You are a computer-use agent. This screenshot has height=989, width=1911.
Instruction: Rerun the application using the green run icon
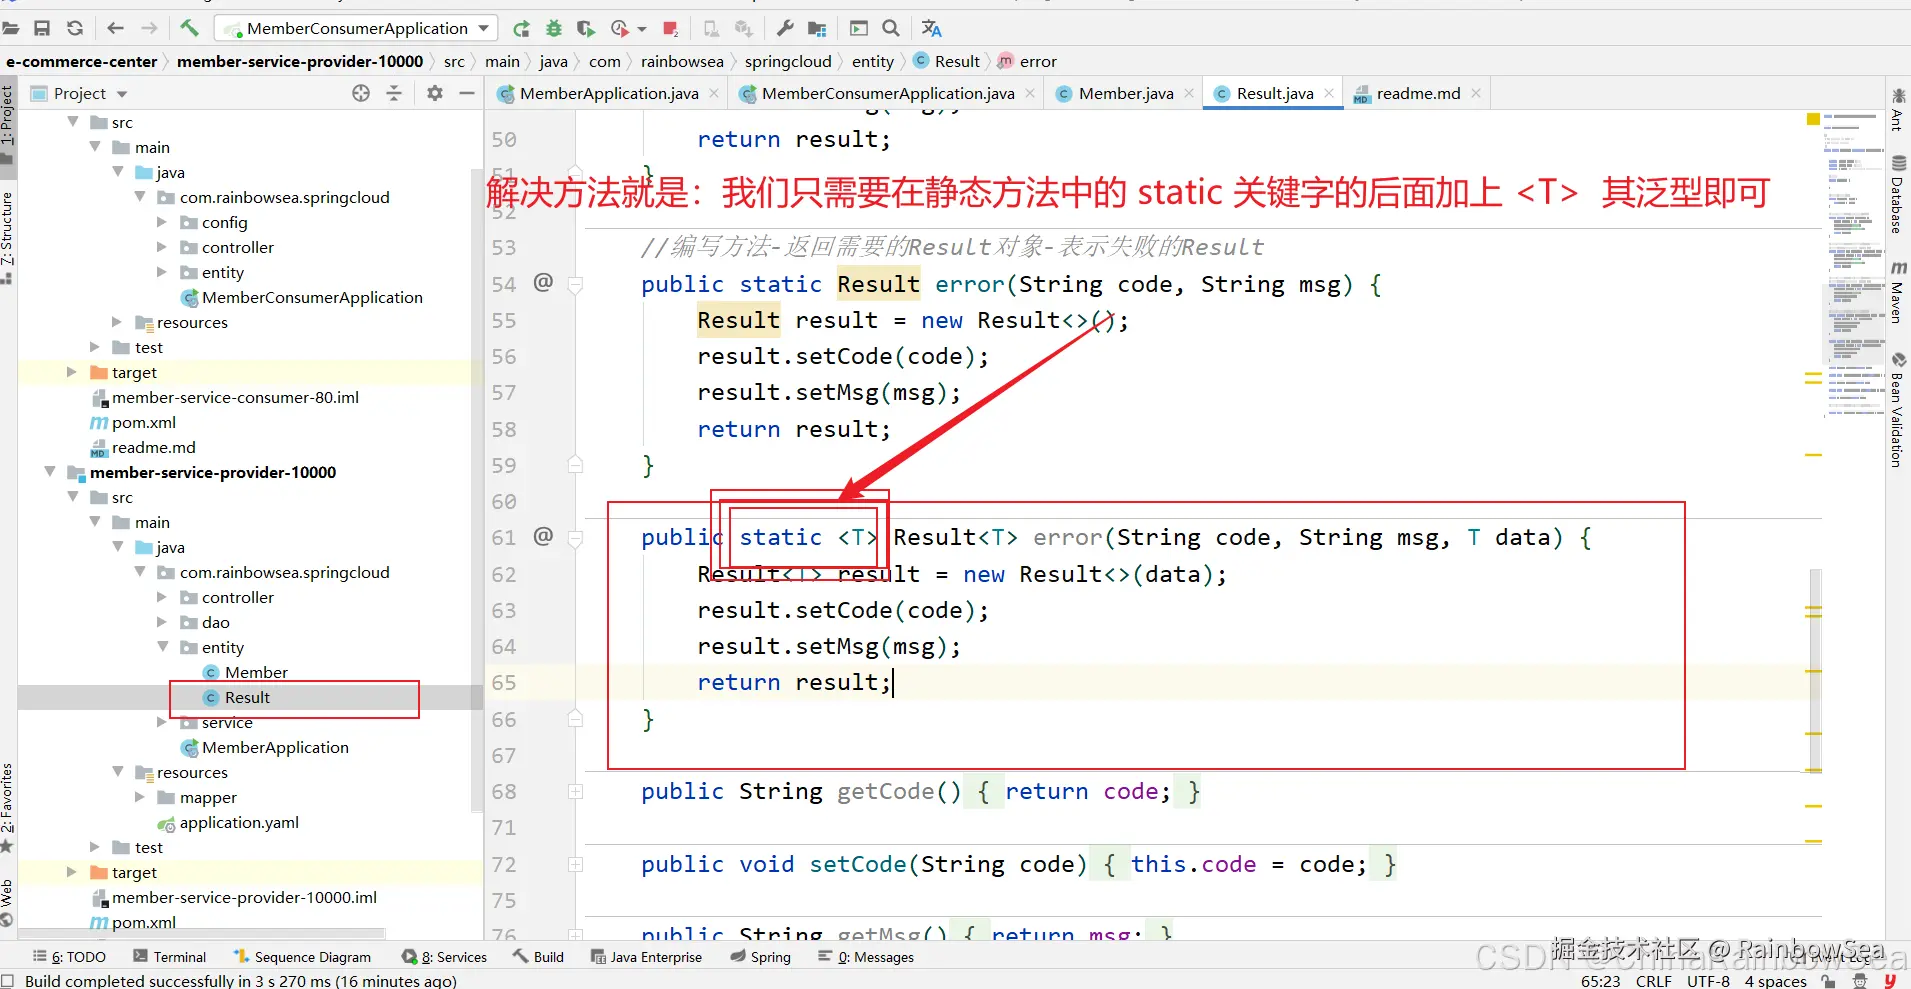click(521, 28)
